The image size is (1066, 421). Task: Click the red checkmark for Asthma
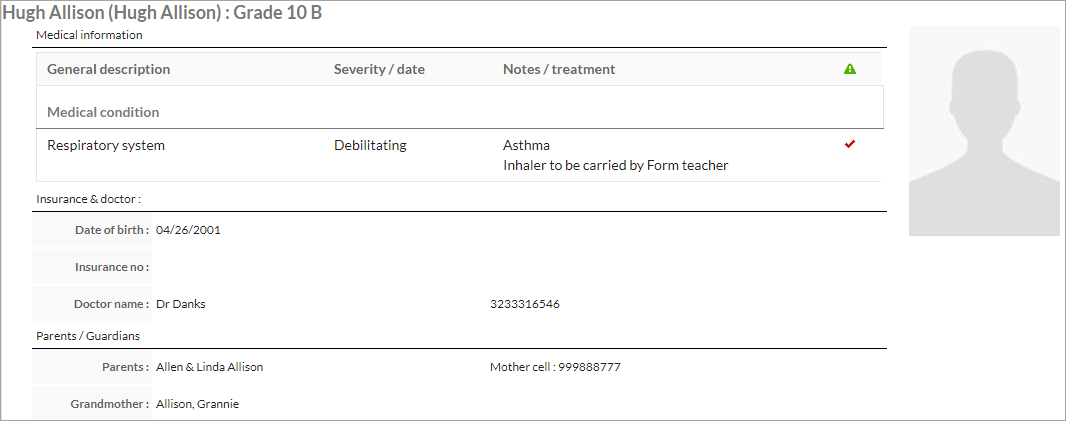coord(849,144)
